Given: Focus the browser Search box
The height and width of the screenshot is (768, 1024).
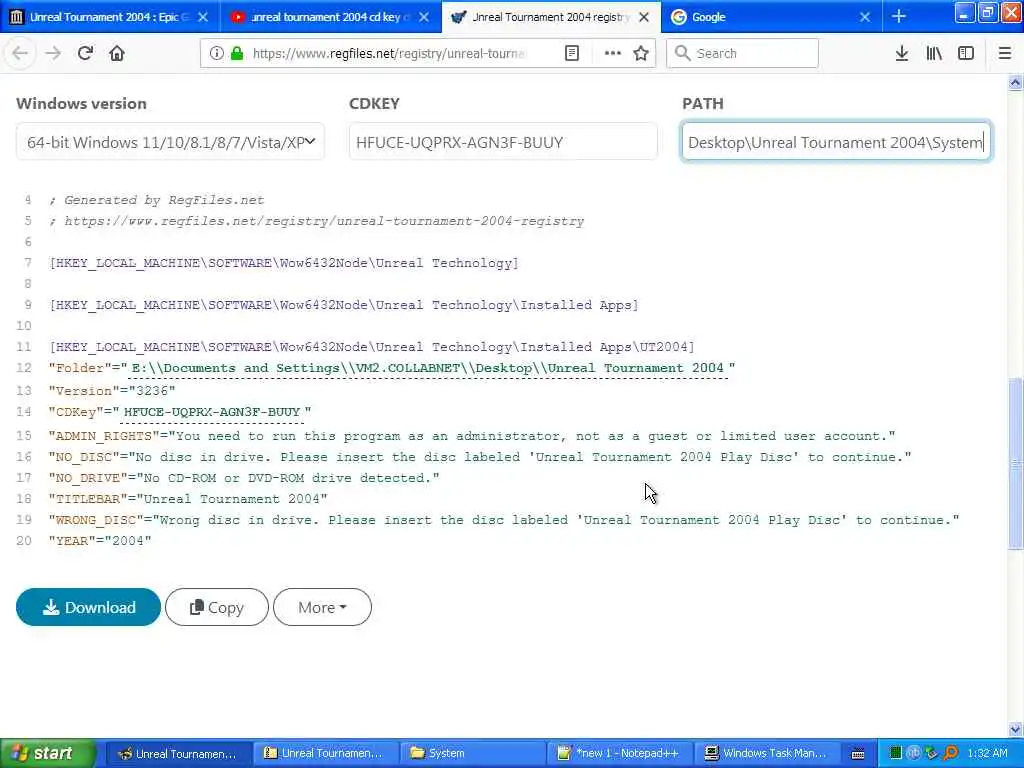Looking at the screenshot, I should (742, 53).
